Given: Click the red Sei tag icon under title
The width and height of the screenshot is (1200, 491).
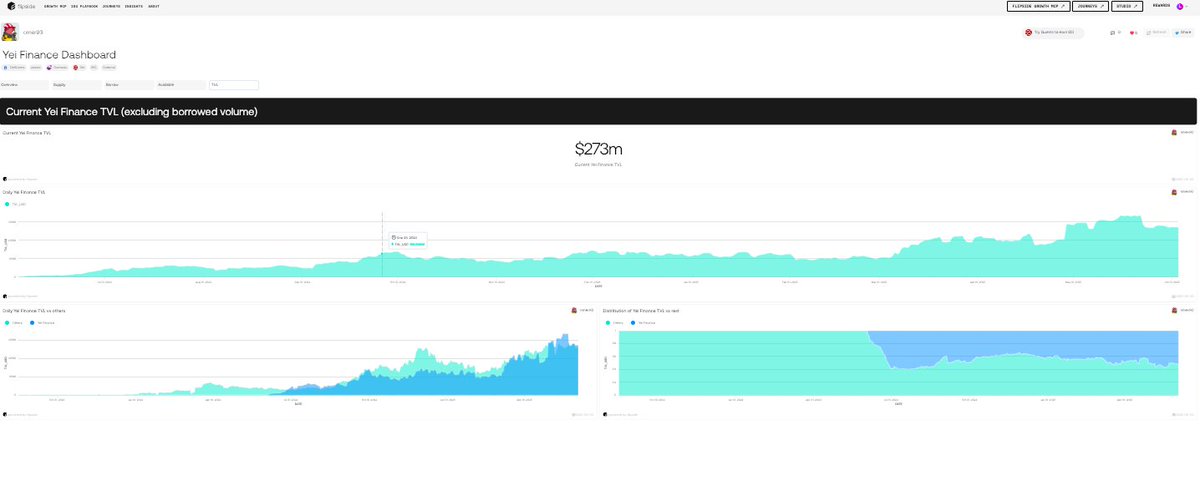Looking at the screenshot, I should [76, 68].
